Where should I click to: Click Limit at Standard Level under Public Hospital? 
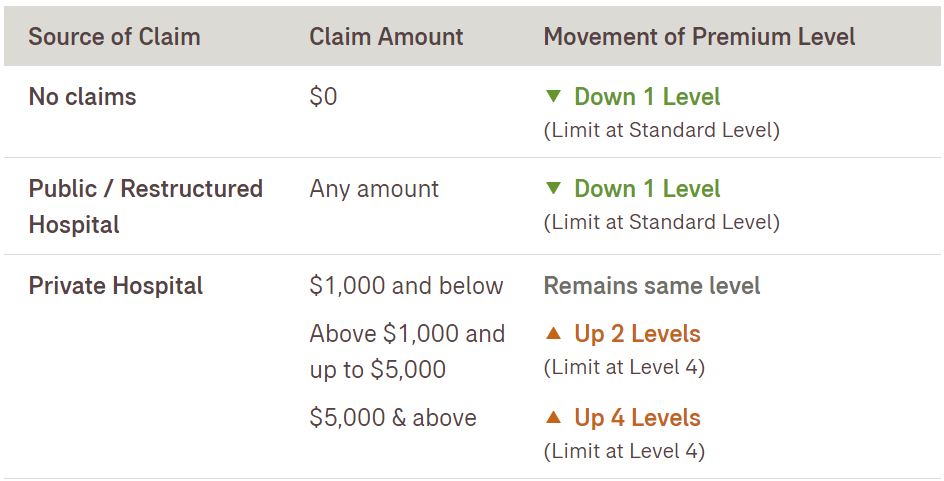(x=661, y=222)
